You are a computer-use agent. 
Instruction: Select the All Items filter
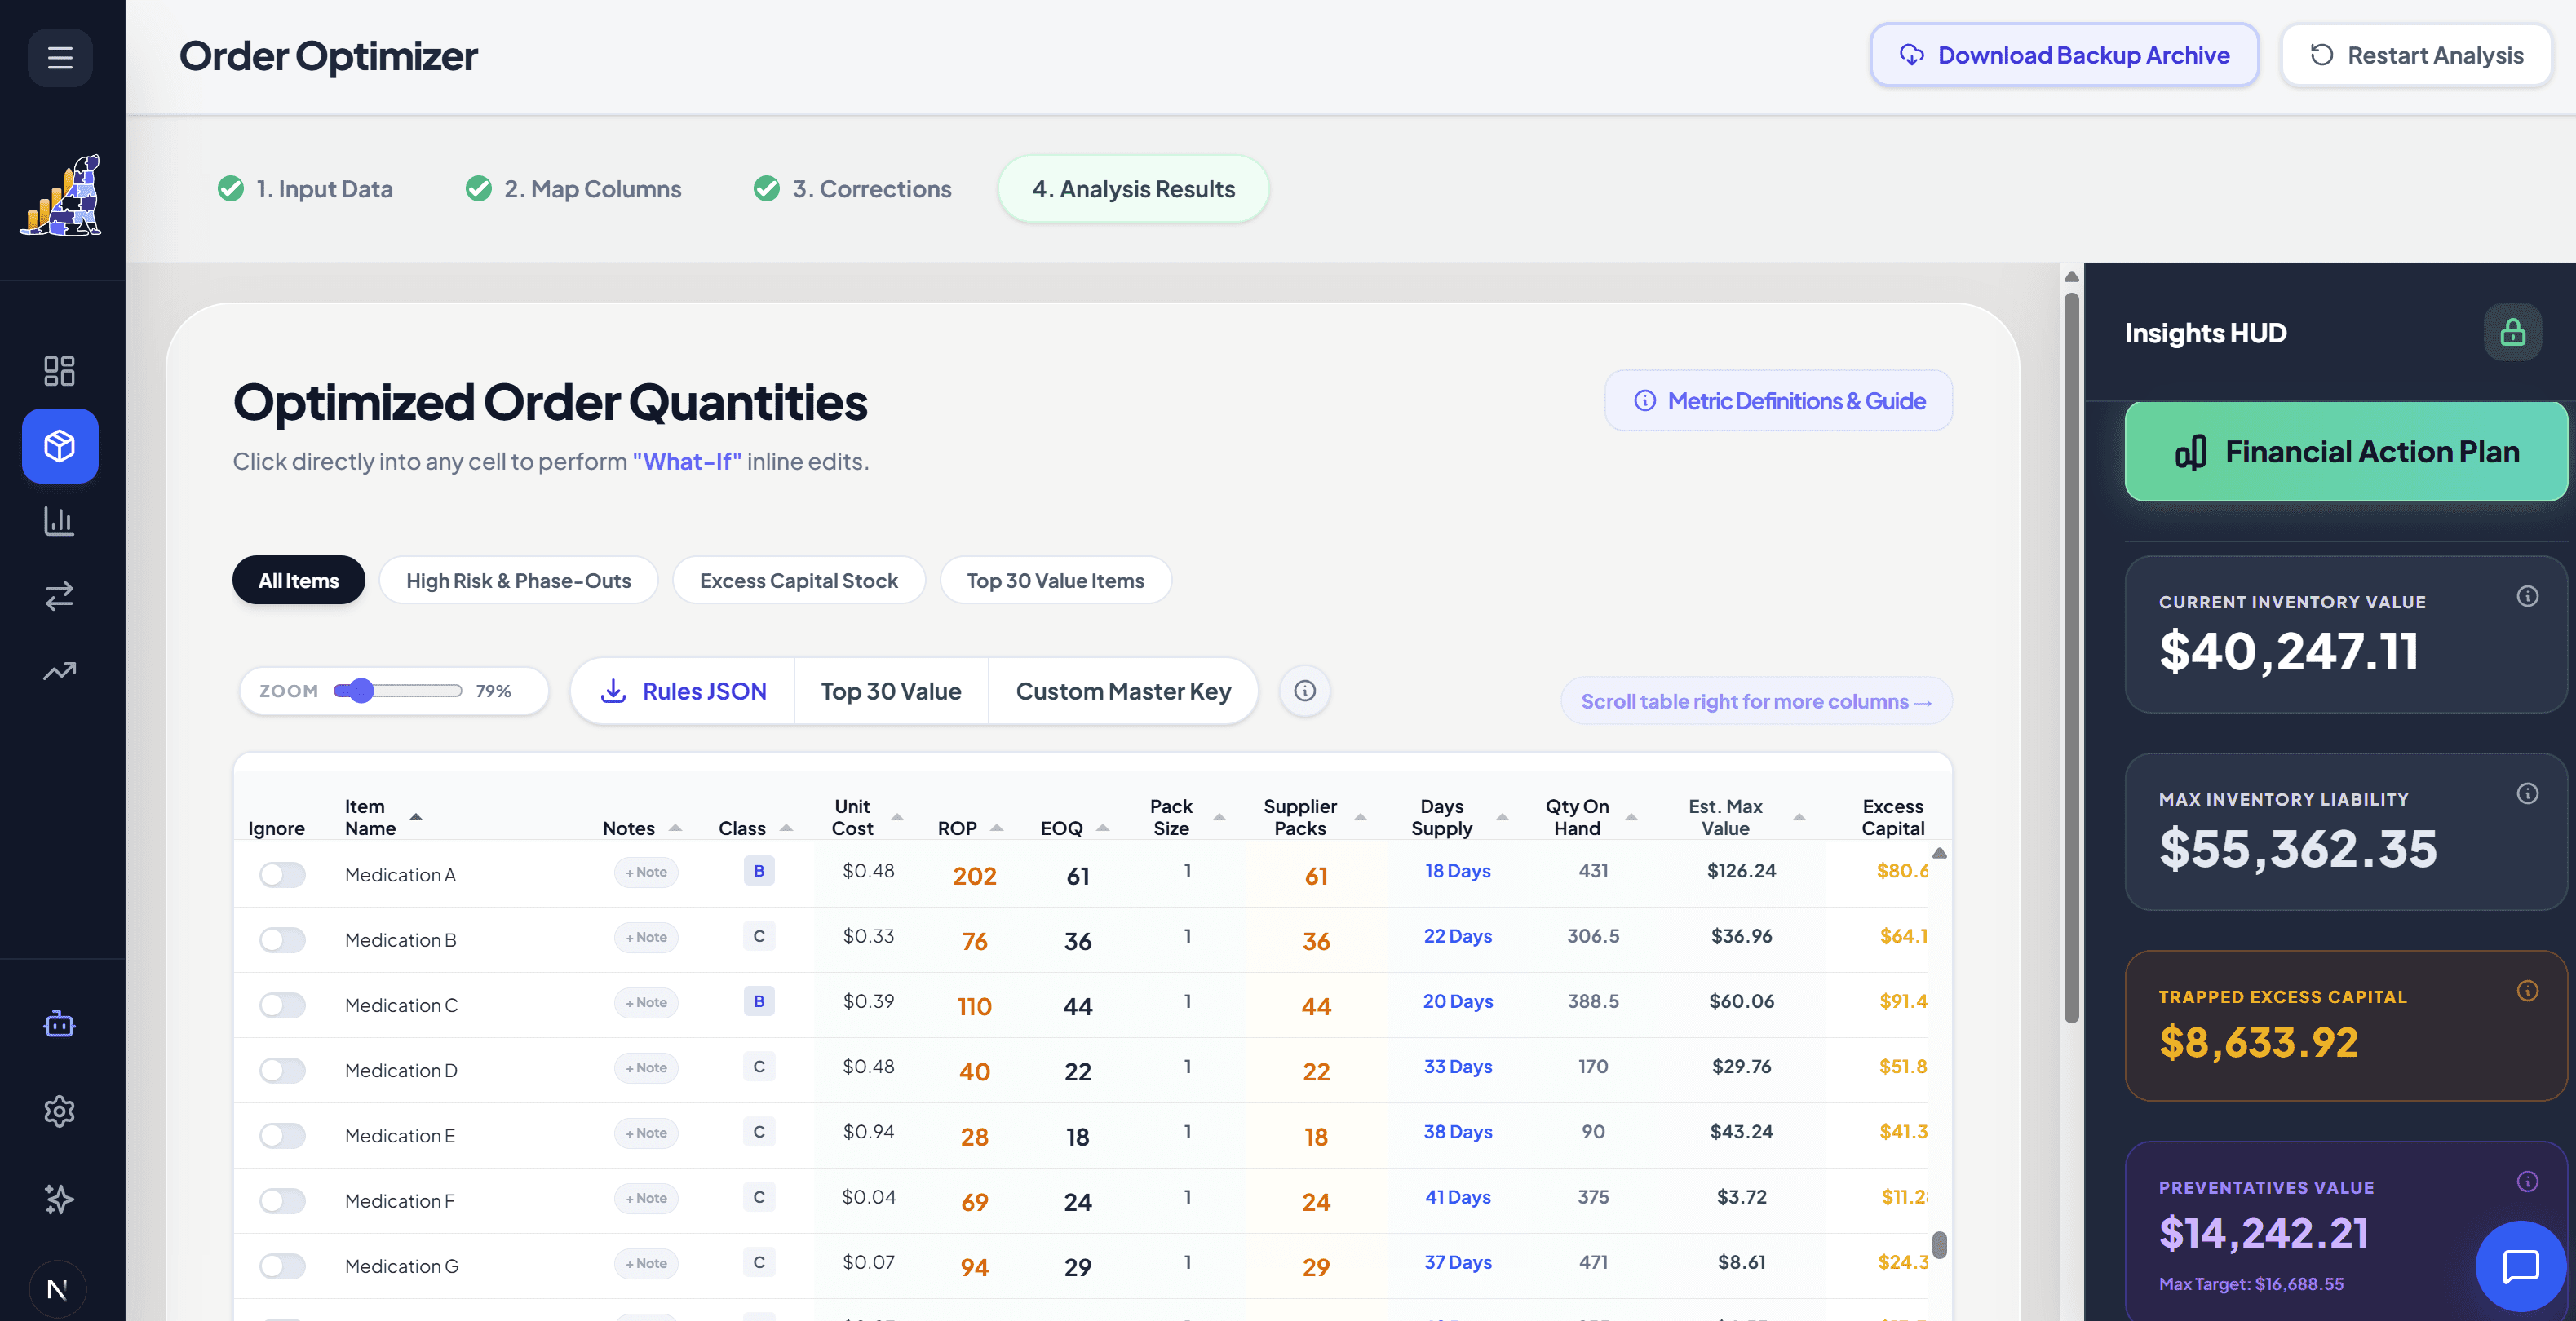pos(298,580)
